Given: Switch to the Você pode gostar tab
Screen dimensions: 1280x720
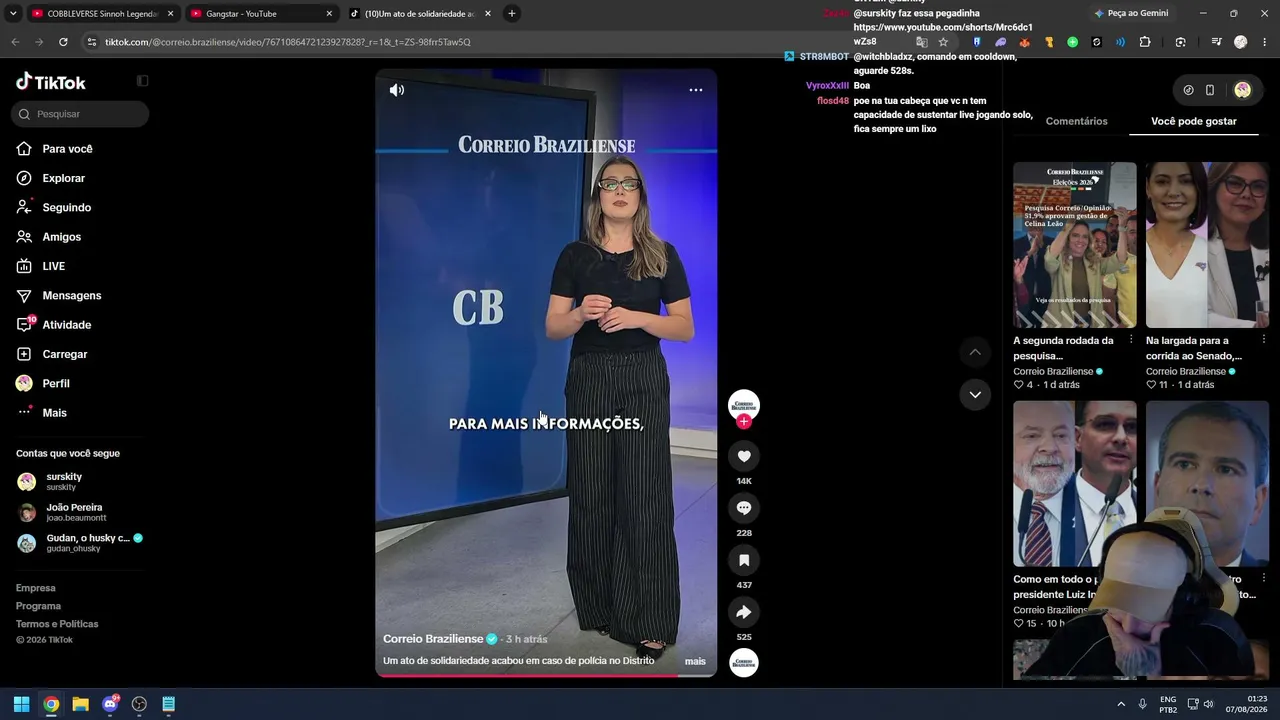Looking at the screenshot, I should (1194, 121).
